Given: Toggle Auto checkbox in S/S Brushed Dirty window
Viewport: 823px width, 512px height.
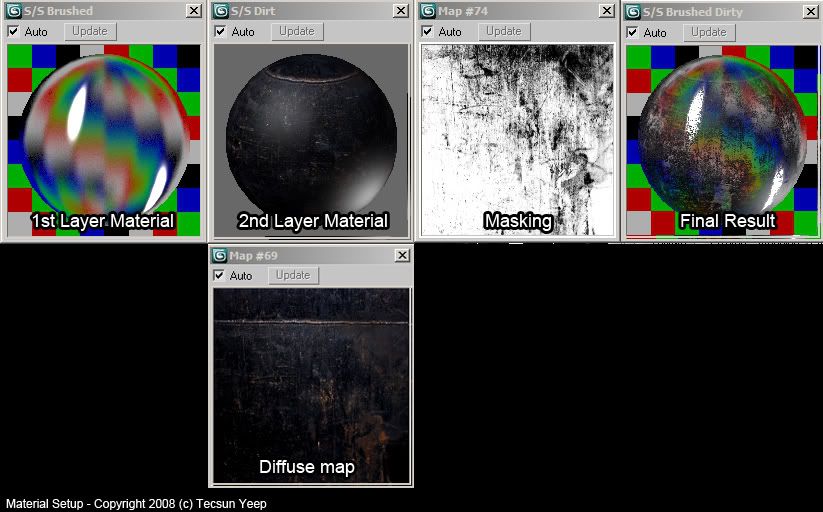Looking at the screenshot, I should (x=633, y=31).
